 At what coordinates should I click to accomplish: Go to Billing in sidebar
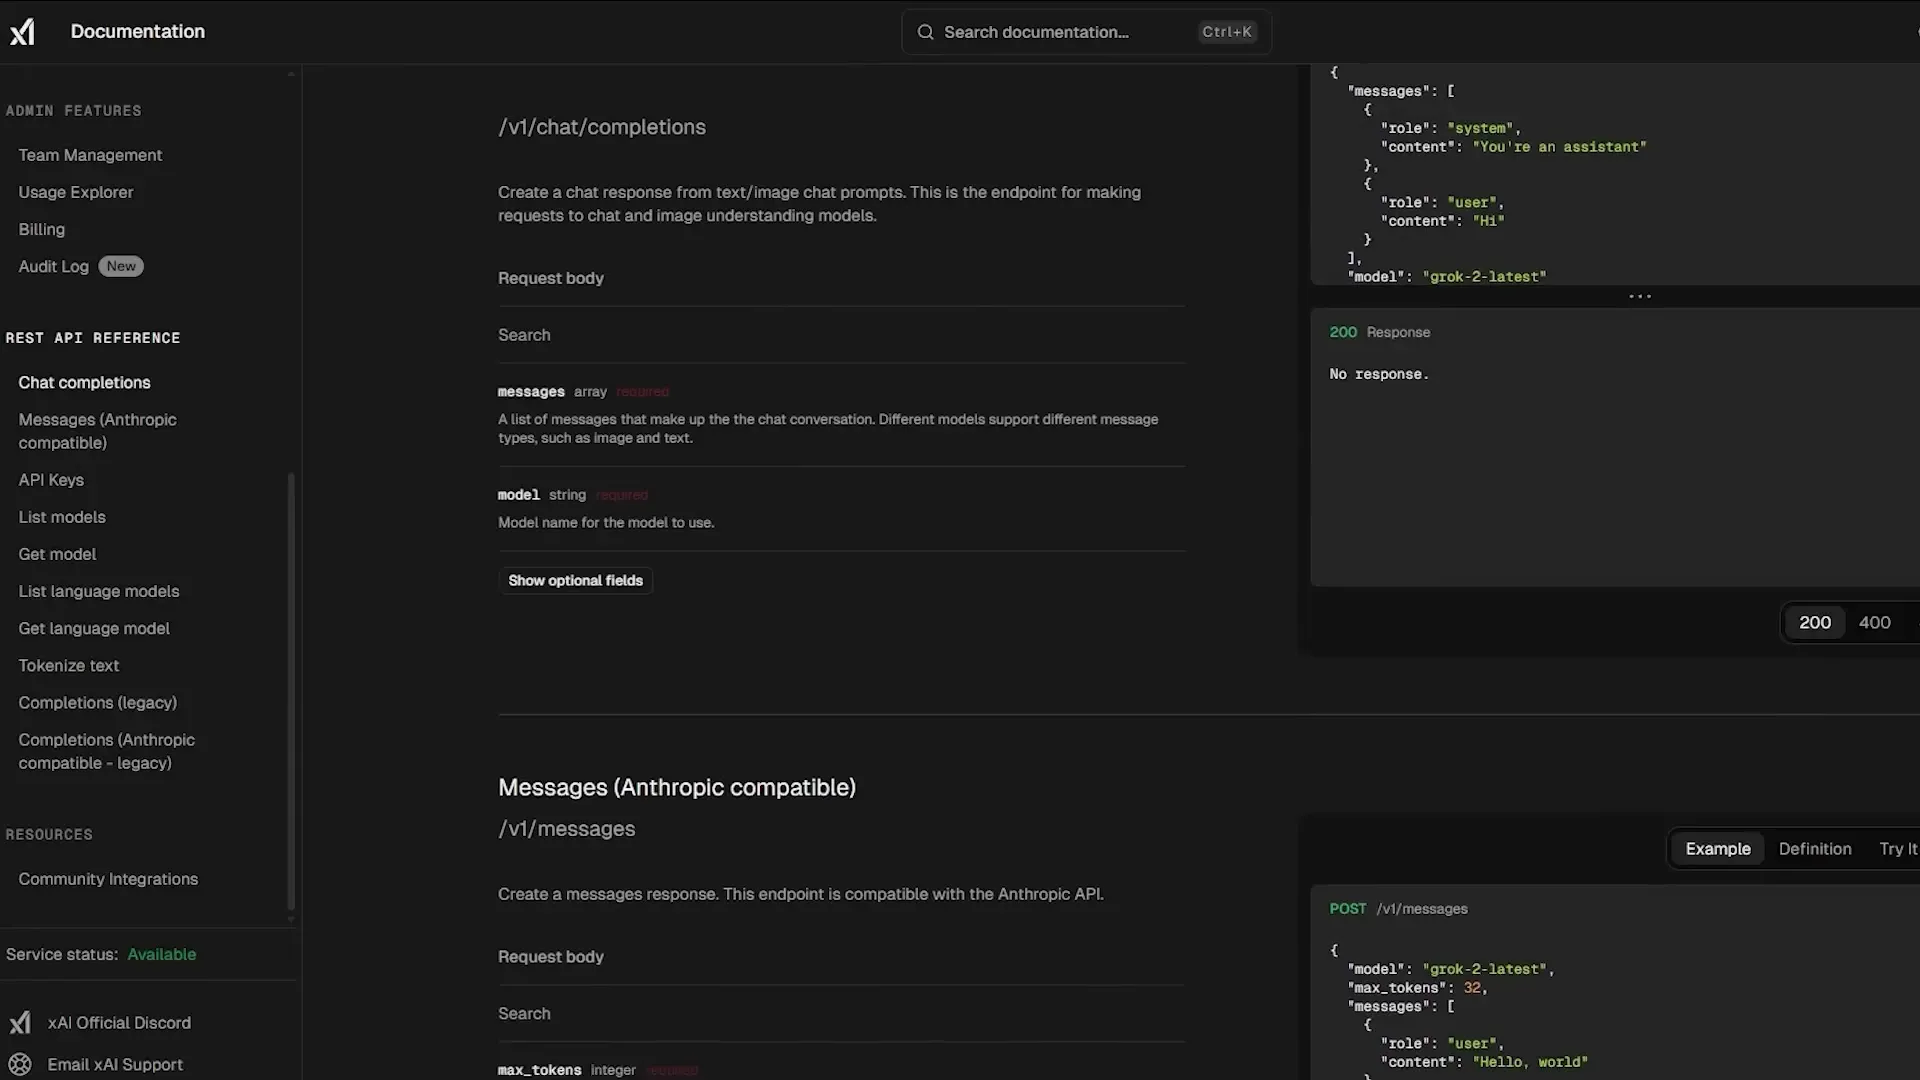point(42,229)
